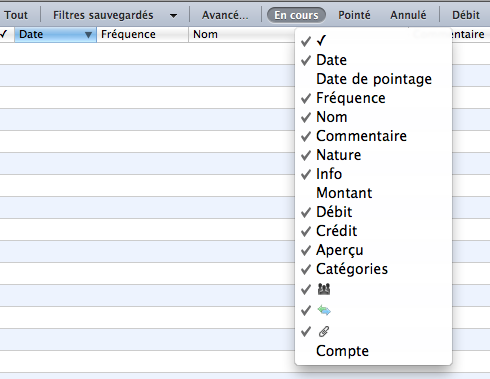Click the checkmark column header
The height and width of the screenshot is (379, 490).
[4, 34]
